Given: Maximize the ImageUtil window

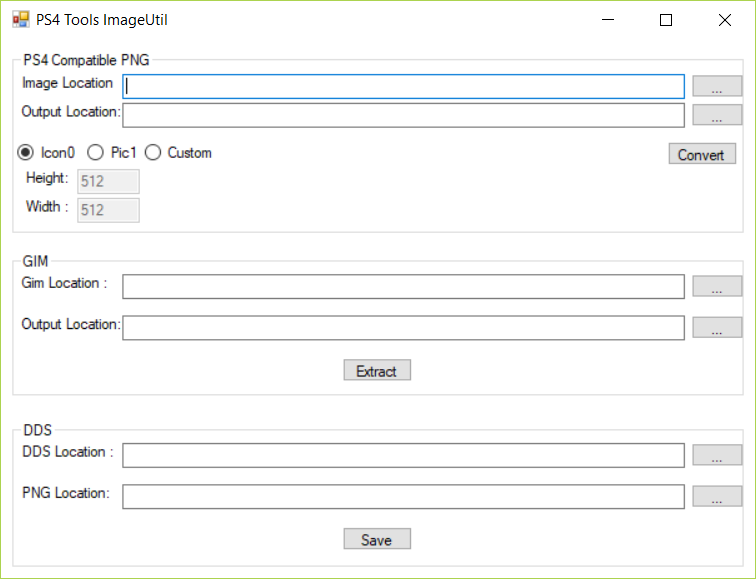Looking at the screenshot, I should pyautogui.click(x=666, y=20).
